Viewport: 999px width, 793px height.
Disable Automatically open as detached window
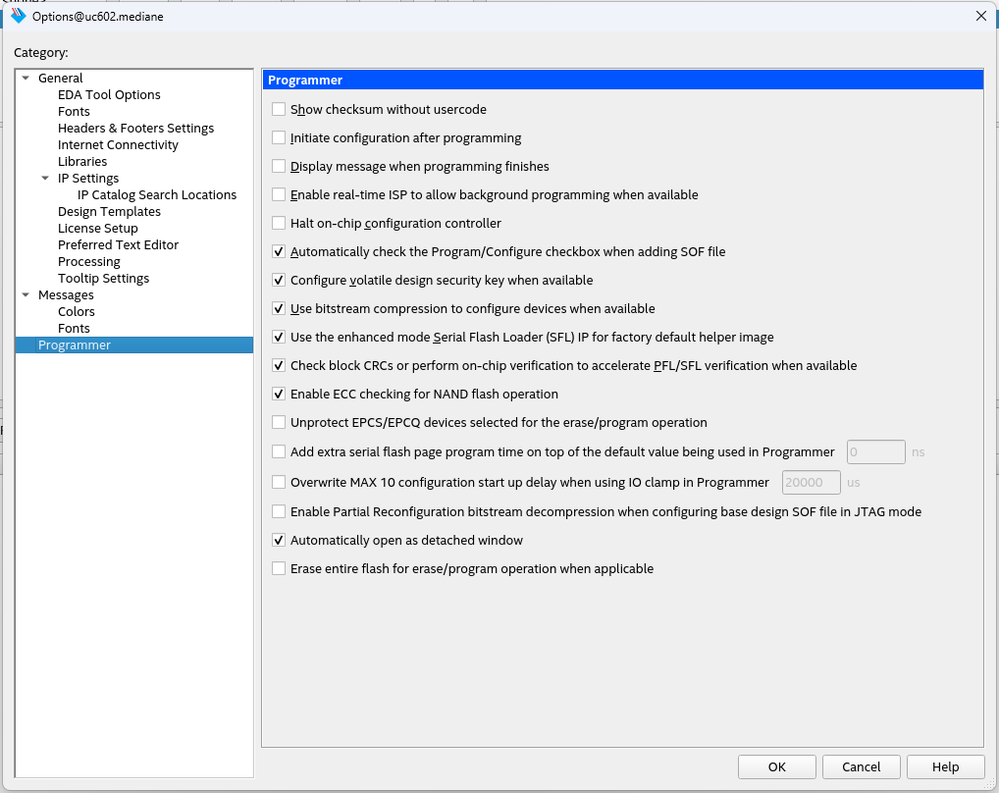(x=279, y=540)
